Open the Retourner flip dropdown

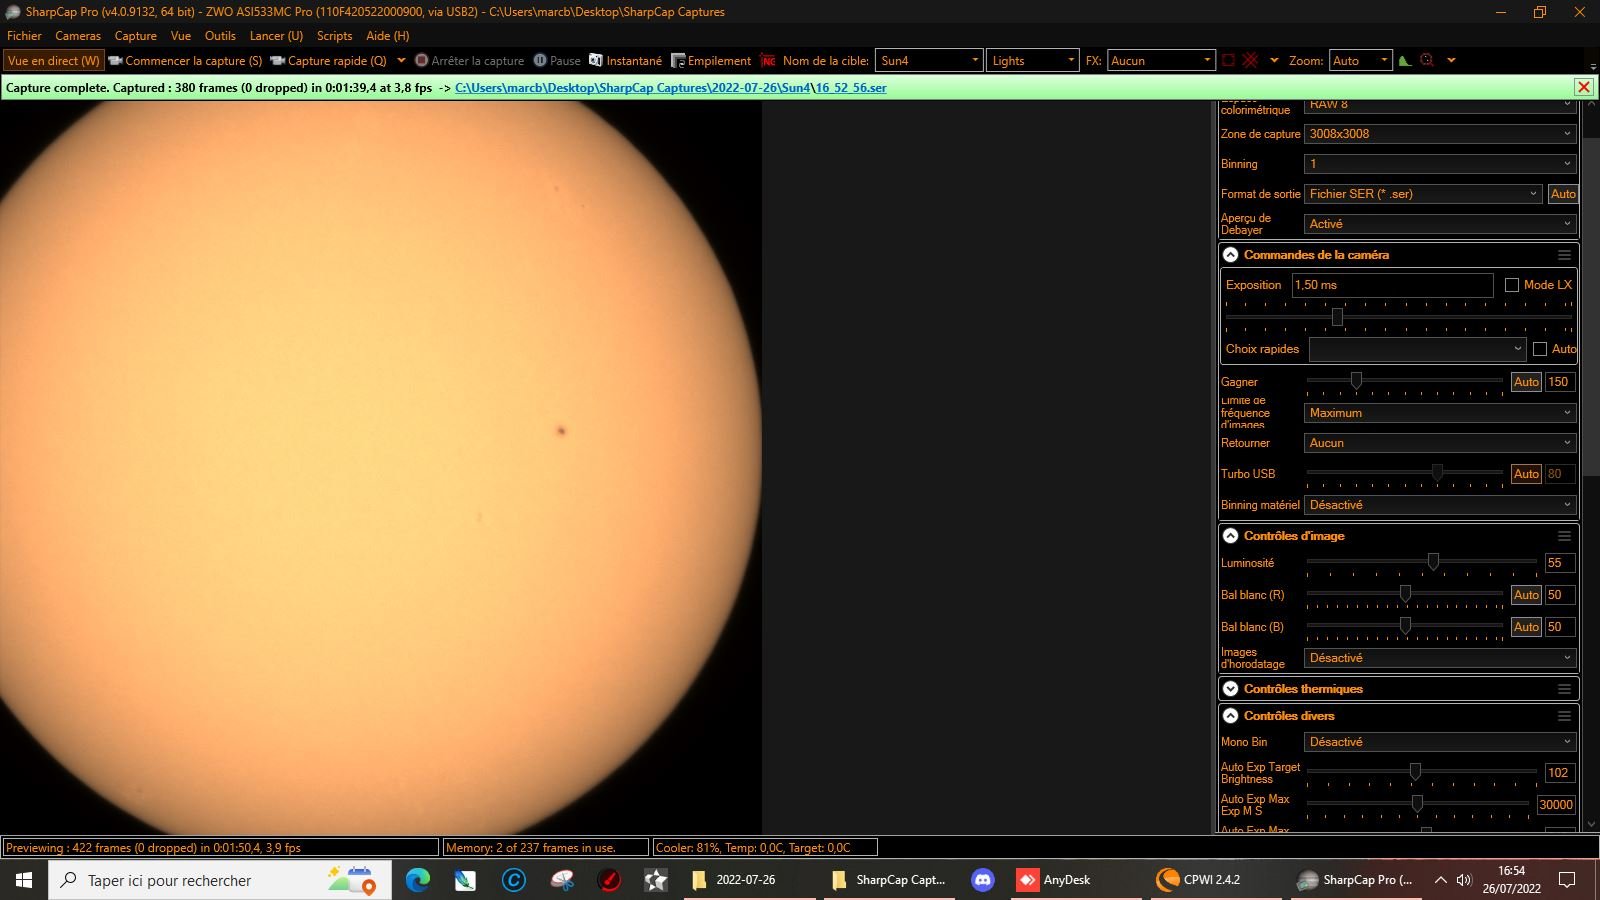coord(1440,443)
